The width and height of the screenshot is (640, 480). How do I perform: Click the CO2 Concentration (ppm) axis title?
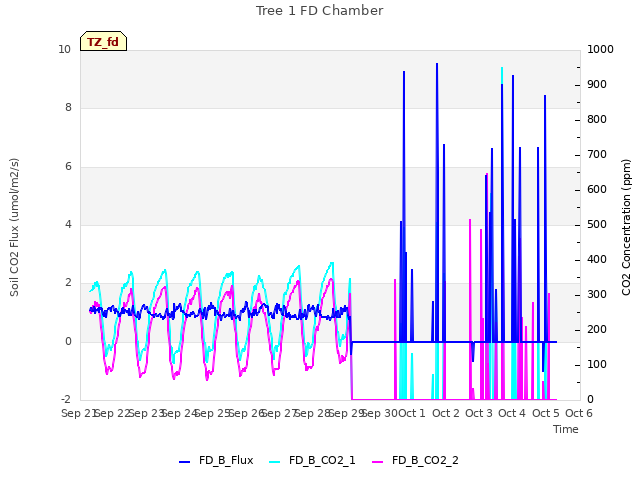click(626, 227)
